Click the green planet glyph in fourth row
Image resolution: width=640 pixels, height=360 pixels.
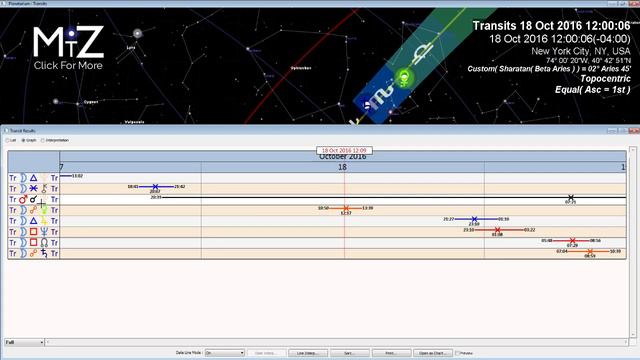click(44, 210)
